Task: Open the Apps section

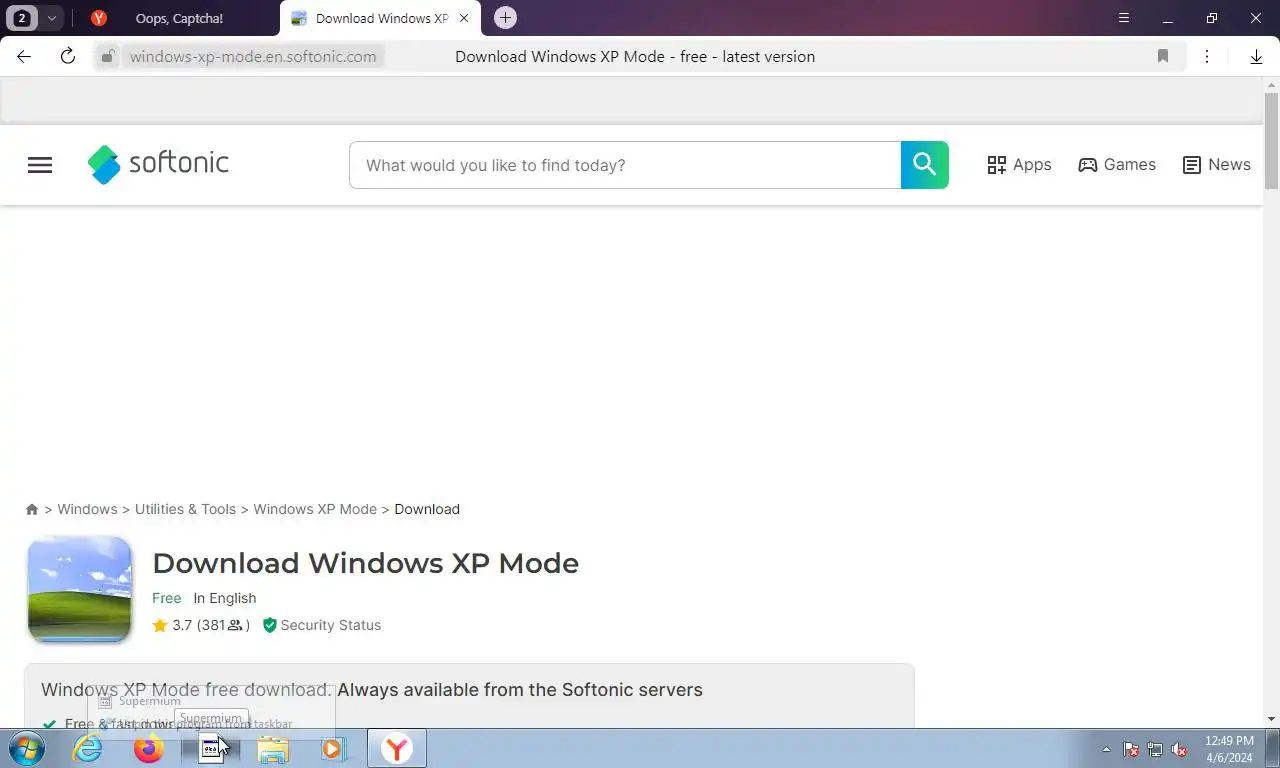Action: (x=1019, y=165)
